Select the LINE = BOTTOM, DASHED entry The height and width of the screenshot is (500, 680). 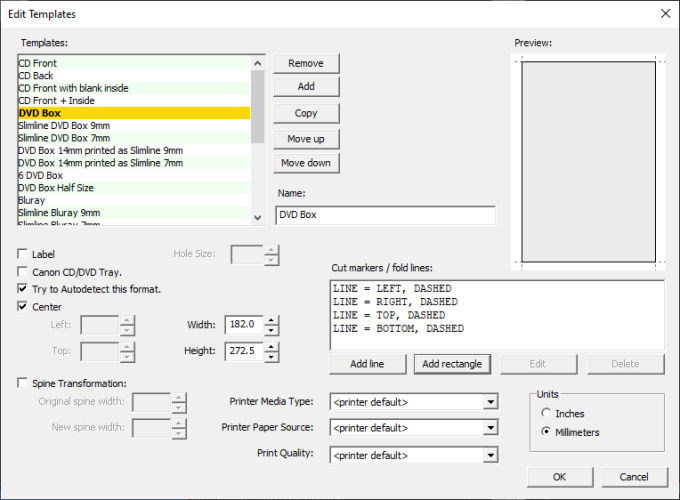point(398,329)
